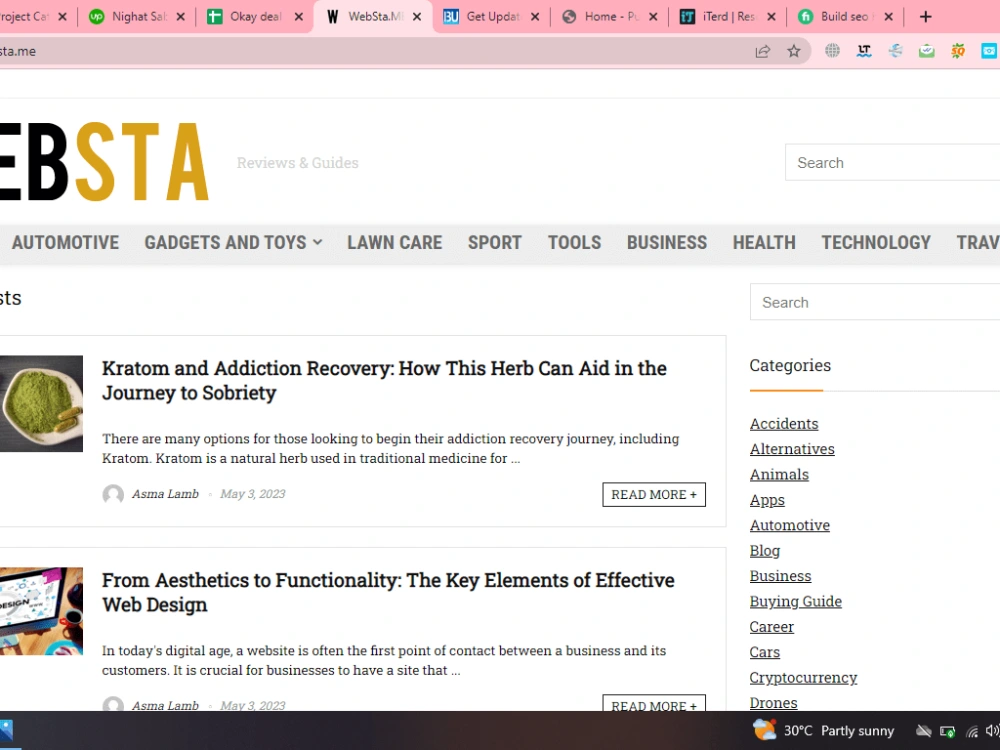
Task: Open the Career category link
Action: point(772,627)
